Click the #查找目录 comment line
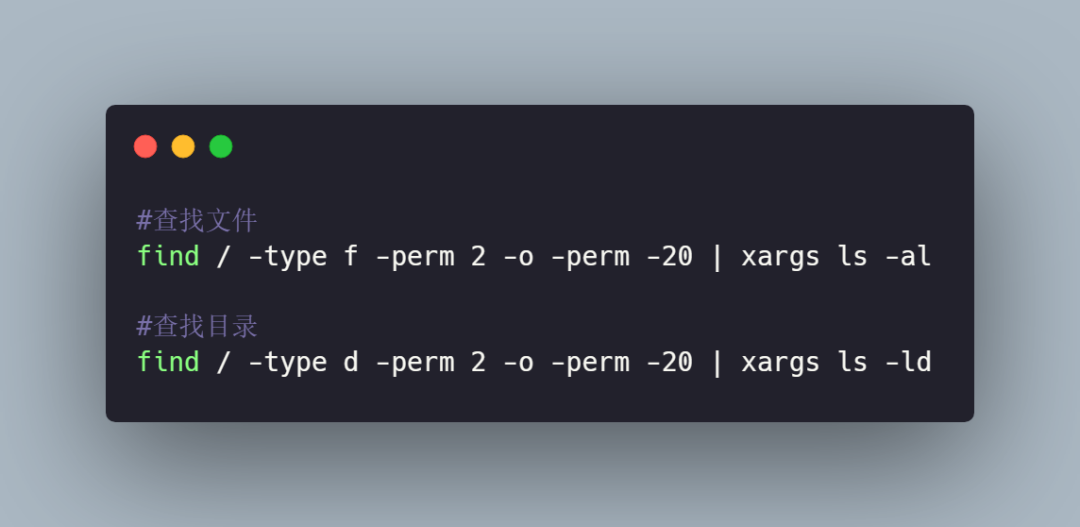The height and width of the screenshot is (527, 1080). [x=197, y=327]
